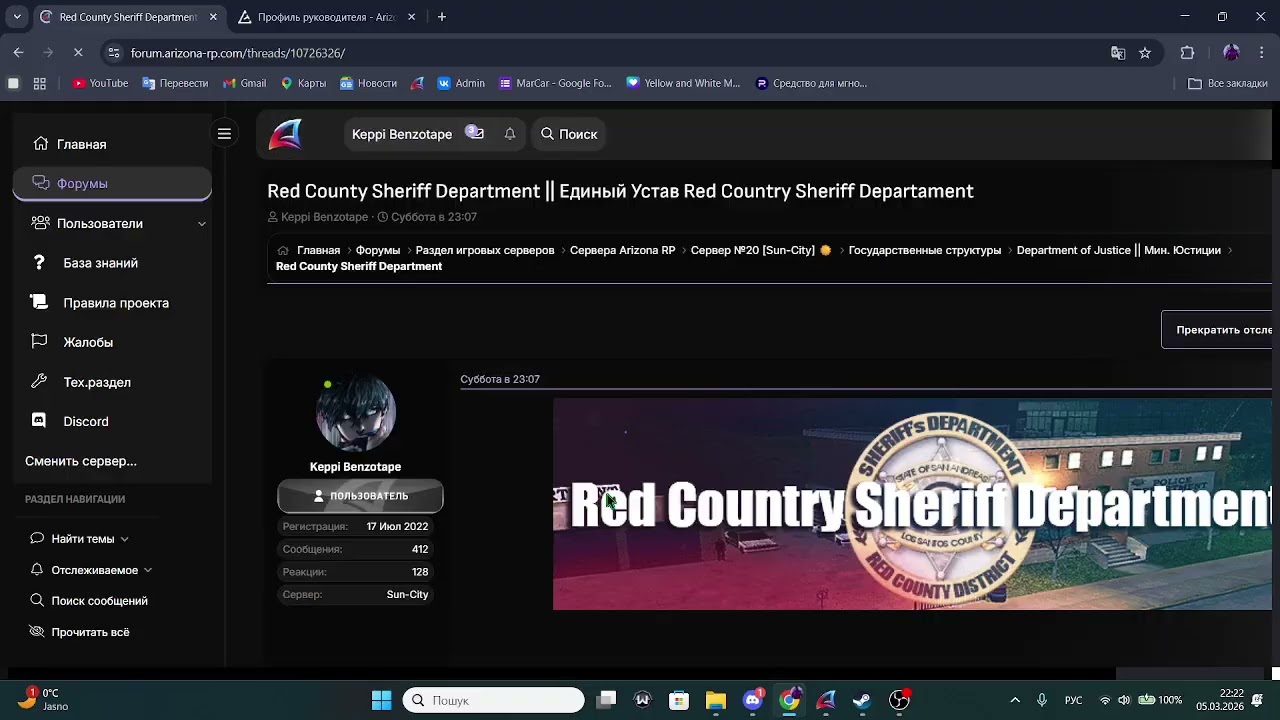
Task: Open OBS Studio from the taskbar
Action: click(899, 700)
